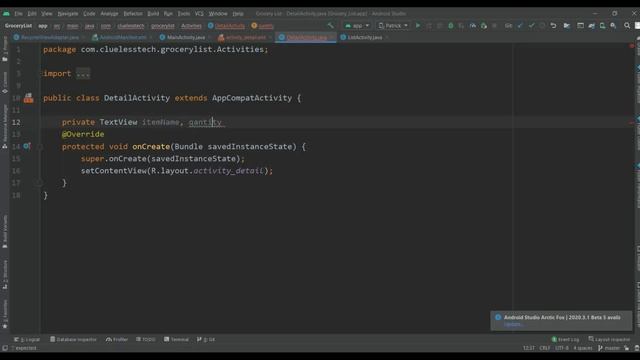Viewport: 640px width, 360px height.
Task: Open the VCS menu
Action: 199,13
